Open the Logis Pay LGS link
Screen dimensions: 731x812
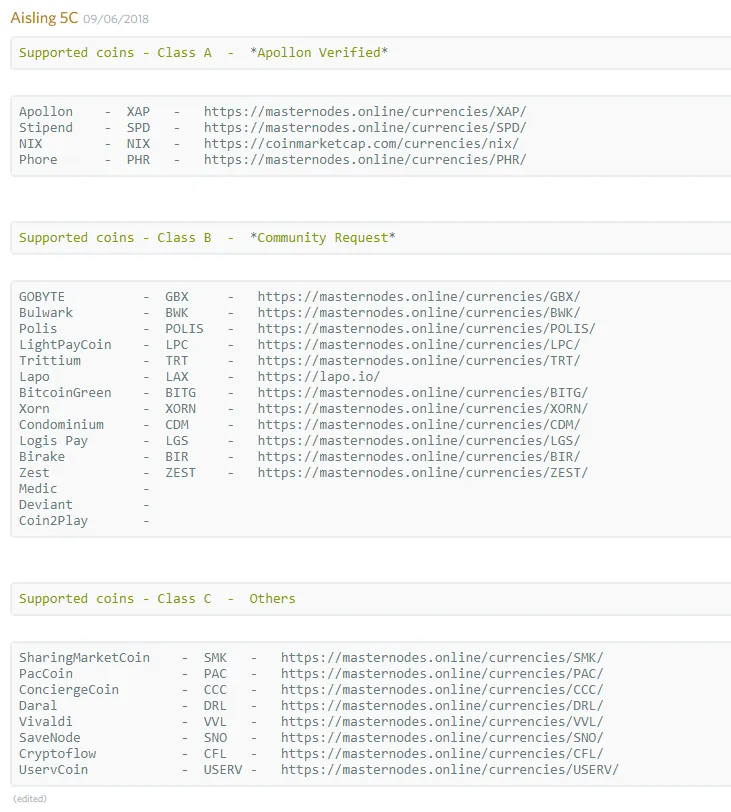(419, 441)
